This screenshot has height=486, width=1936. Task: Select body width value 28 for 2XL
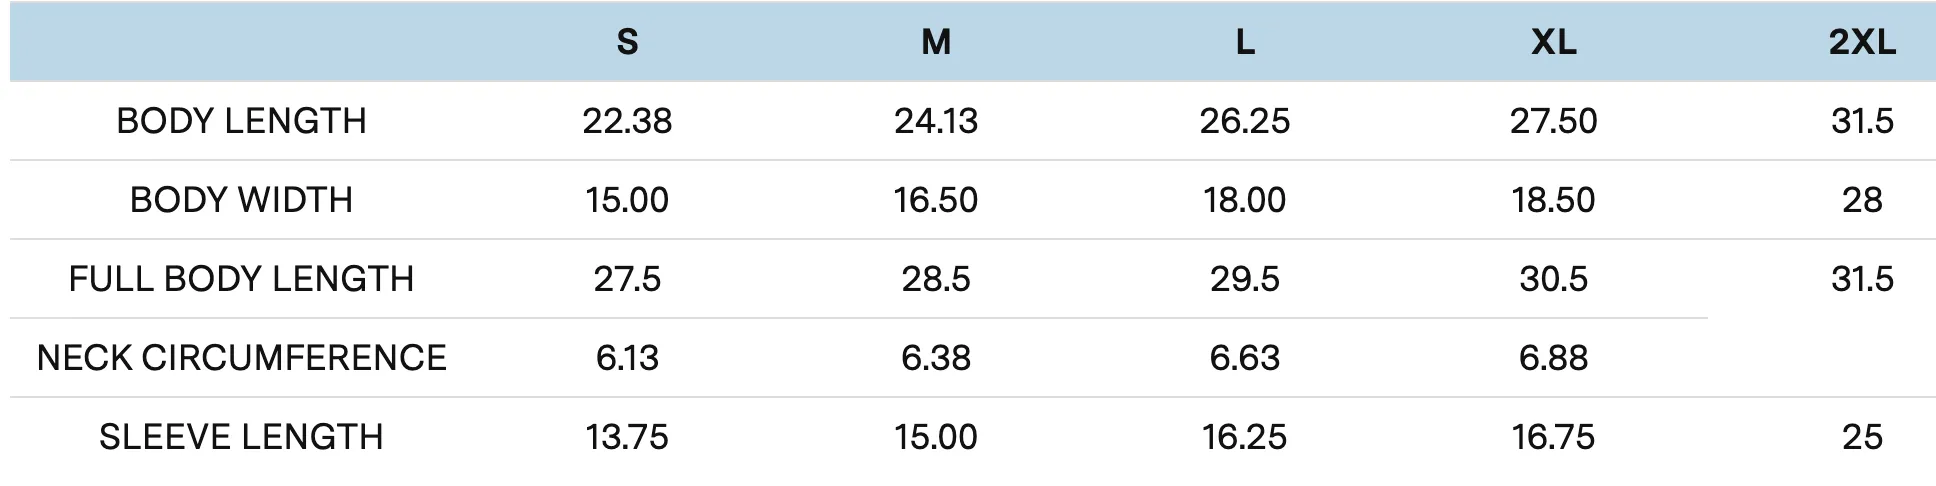[x=1862, y=200]
